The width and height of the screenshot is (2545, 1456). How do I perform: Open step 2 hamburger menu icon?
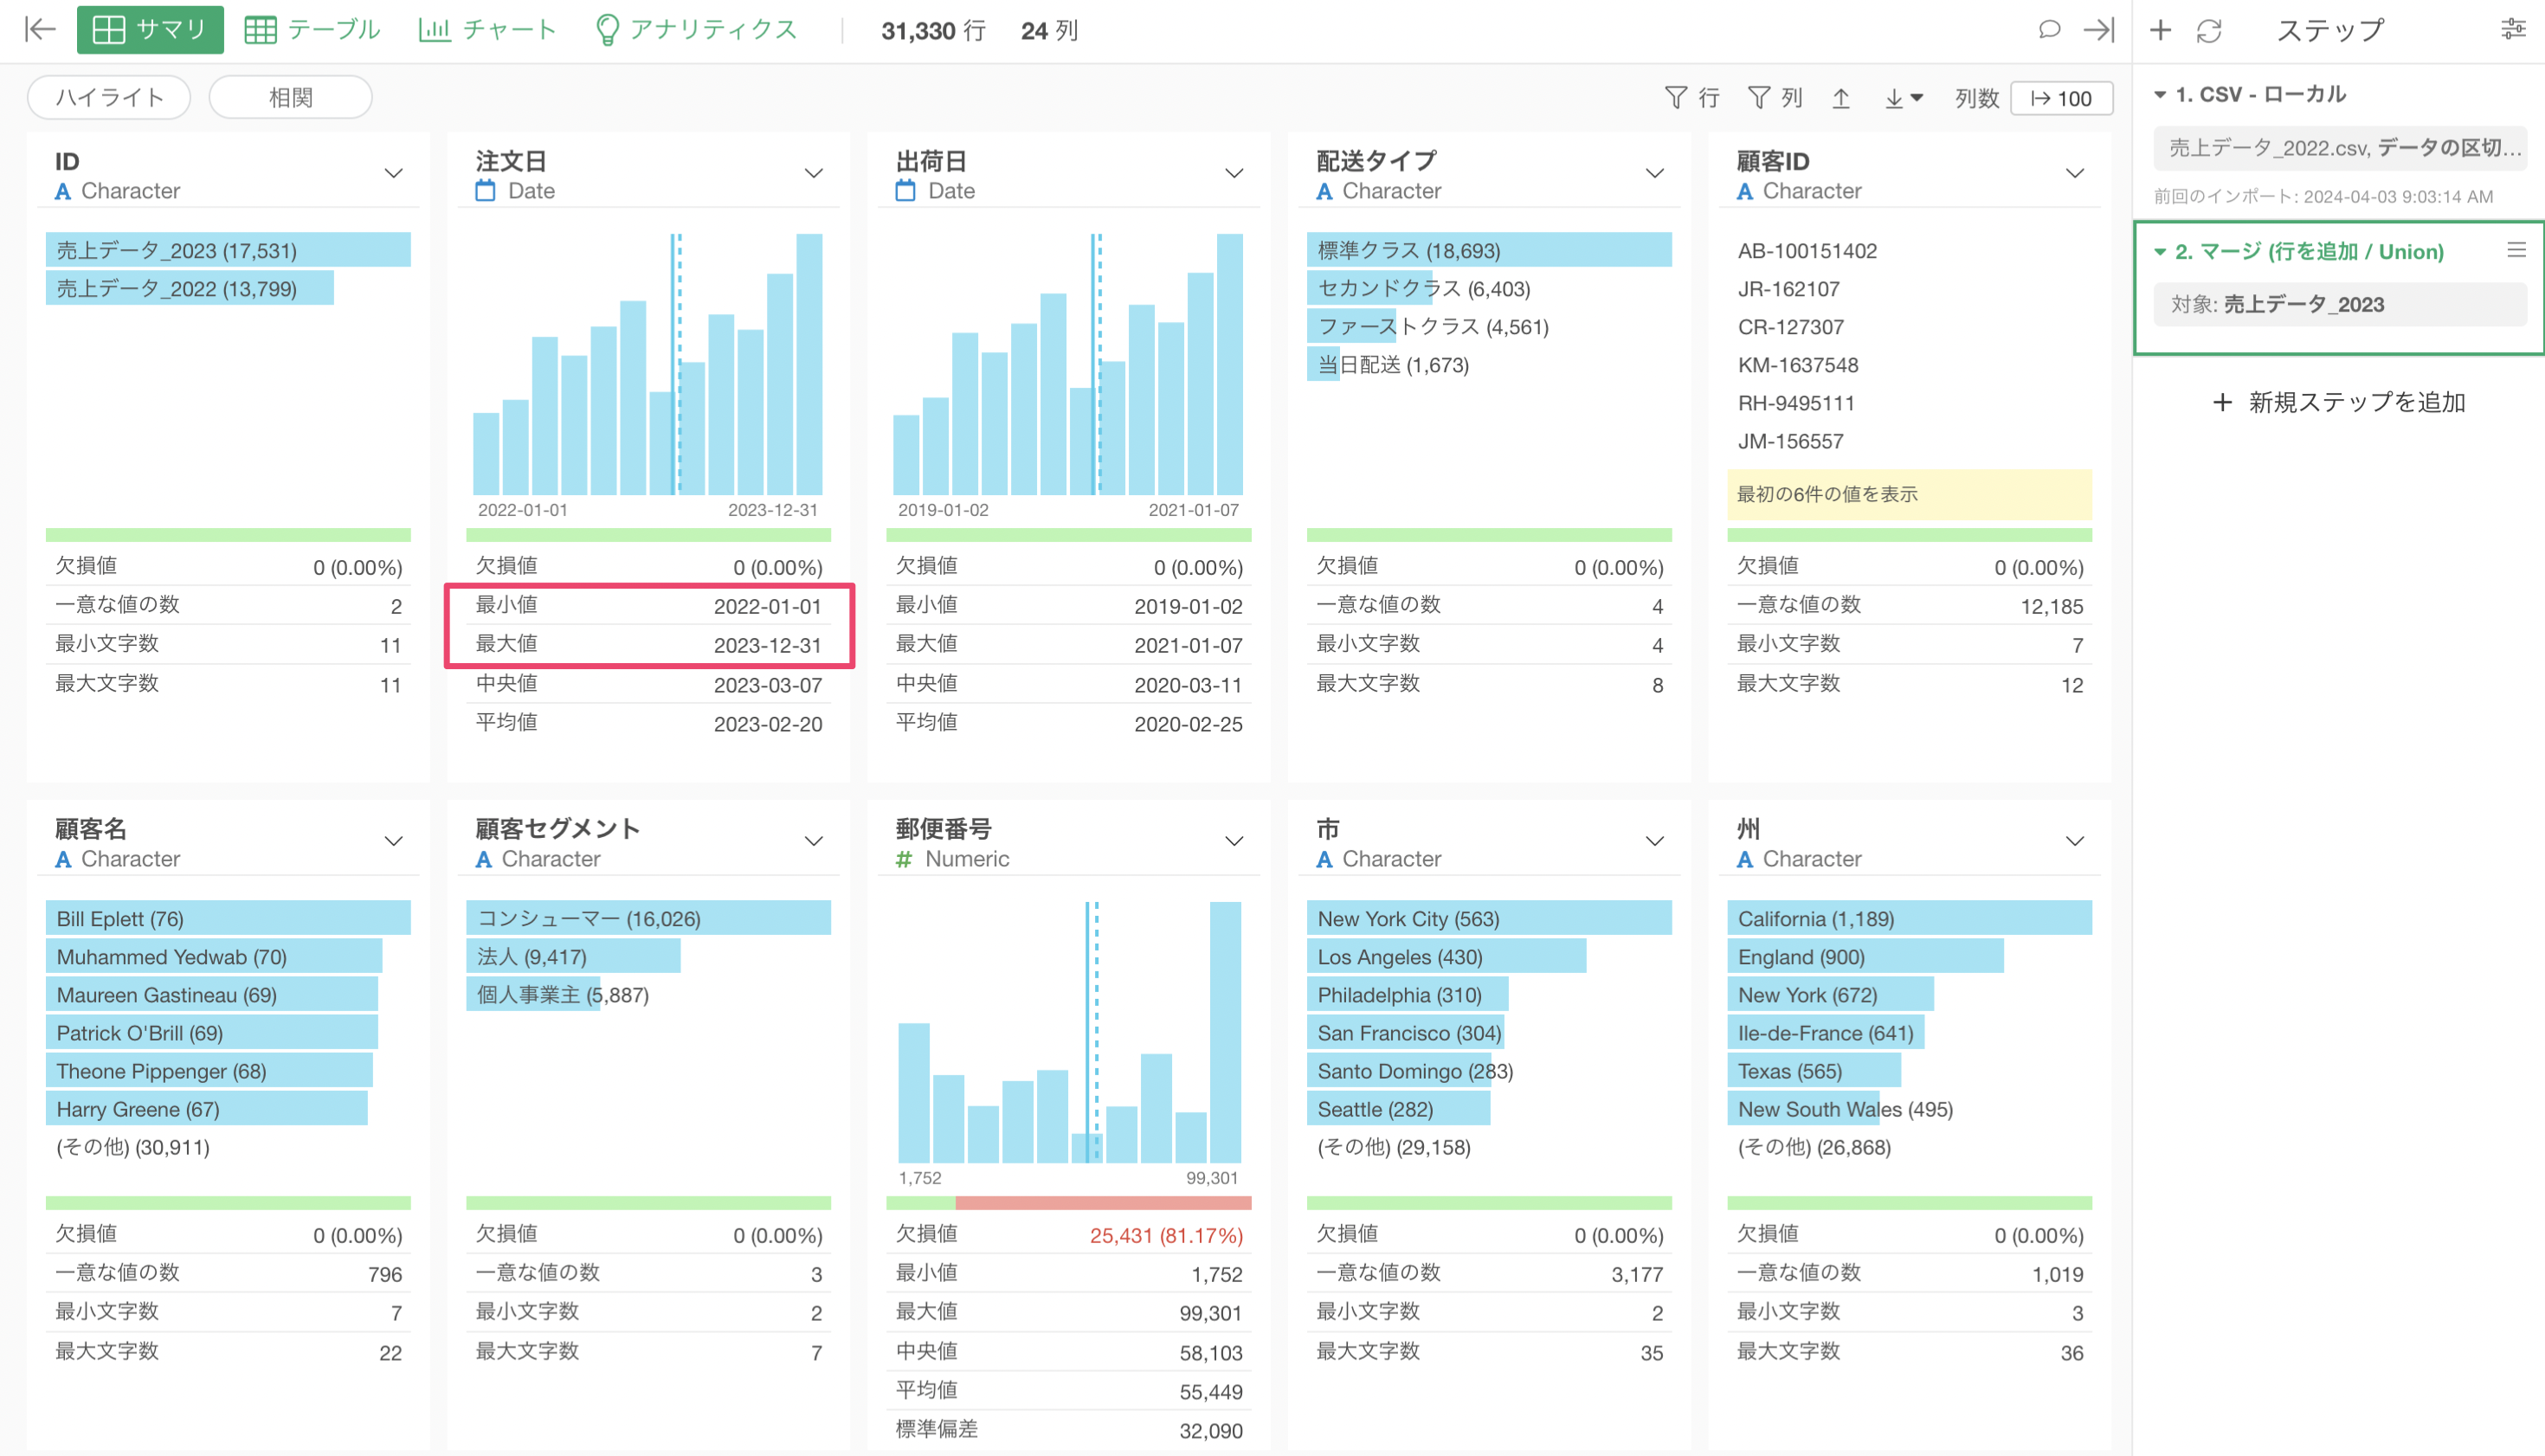tap(2516, 250)
